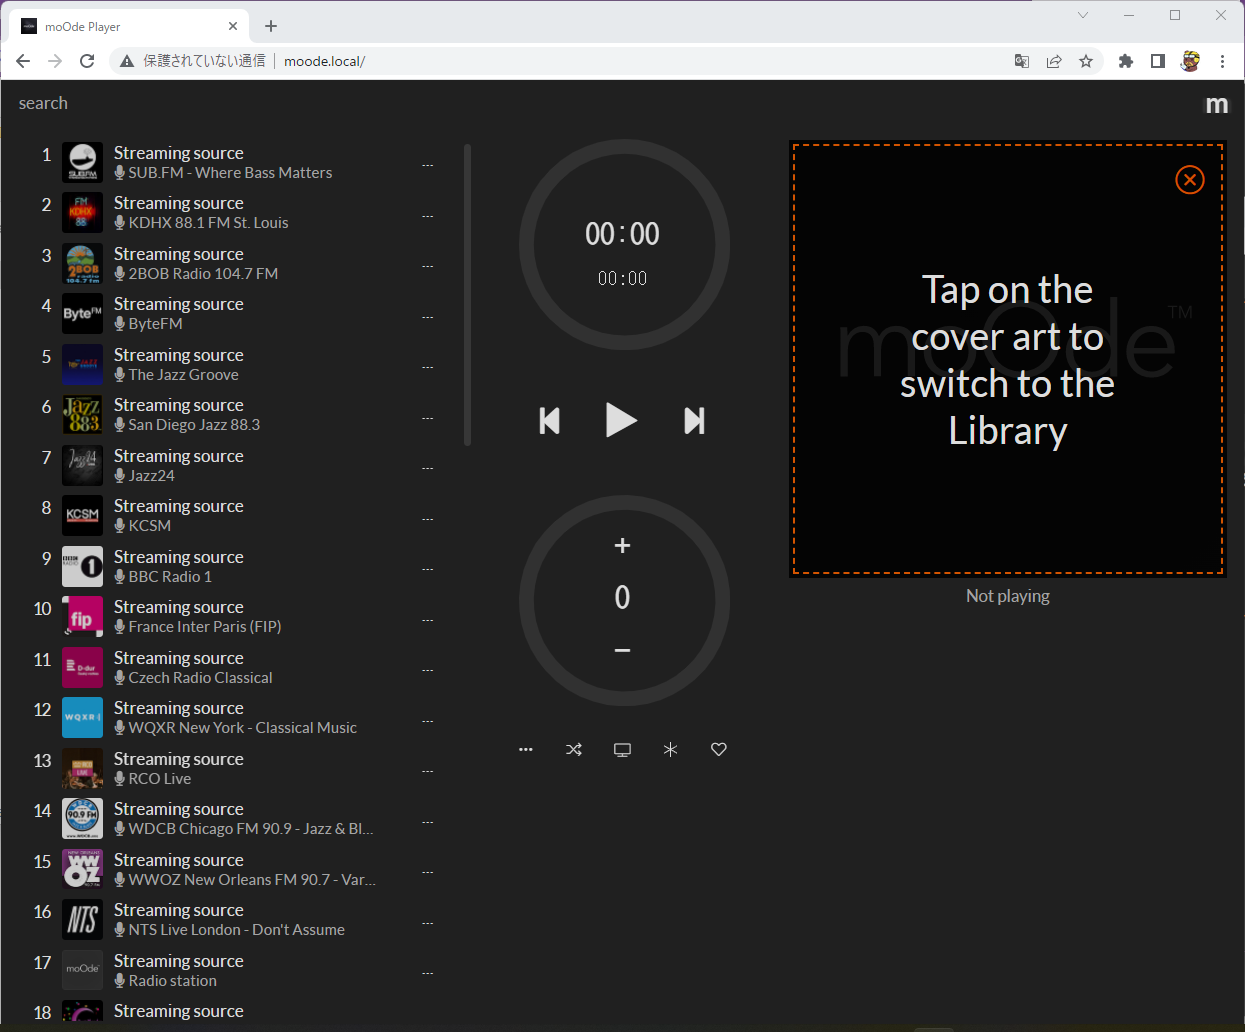Image resolution: width=1245 pixels, height=1032 pixels.
Task: Click the KCSM station logo
Action: (82, 516)
